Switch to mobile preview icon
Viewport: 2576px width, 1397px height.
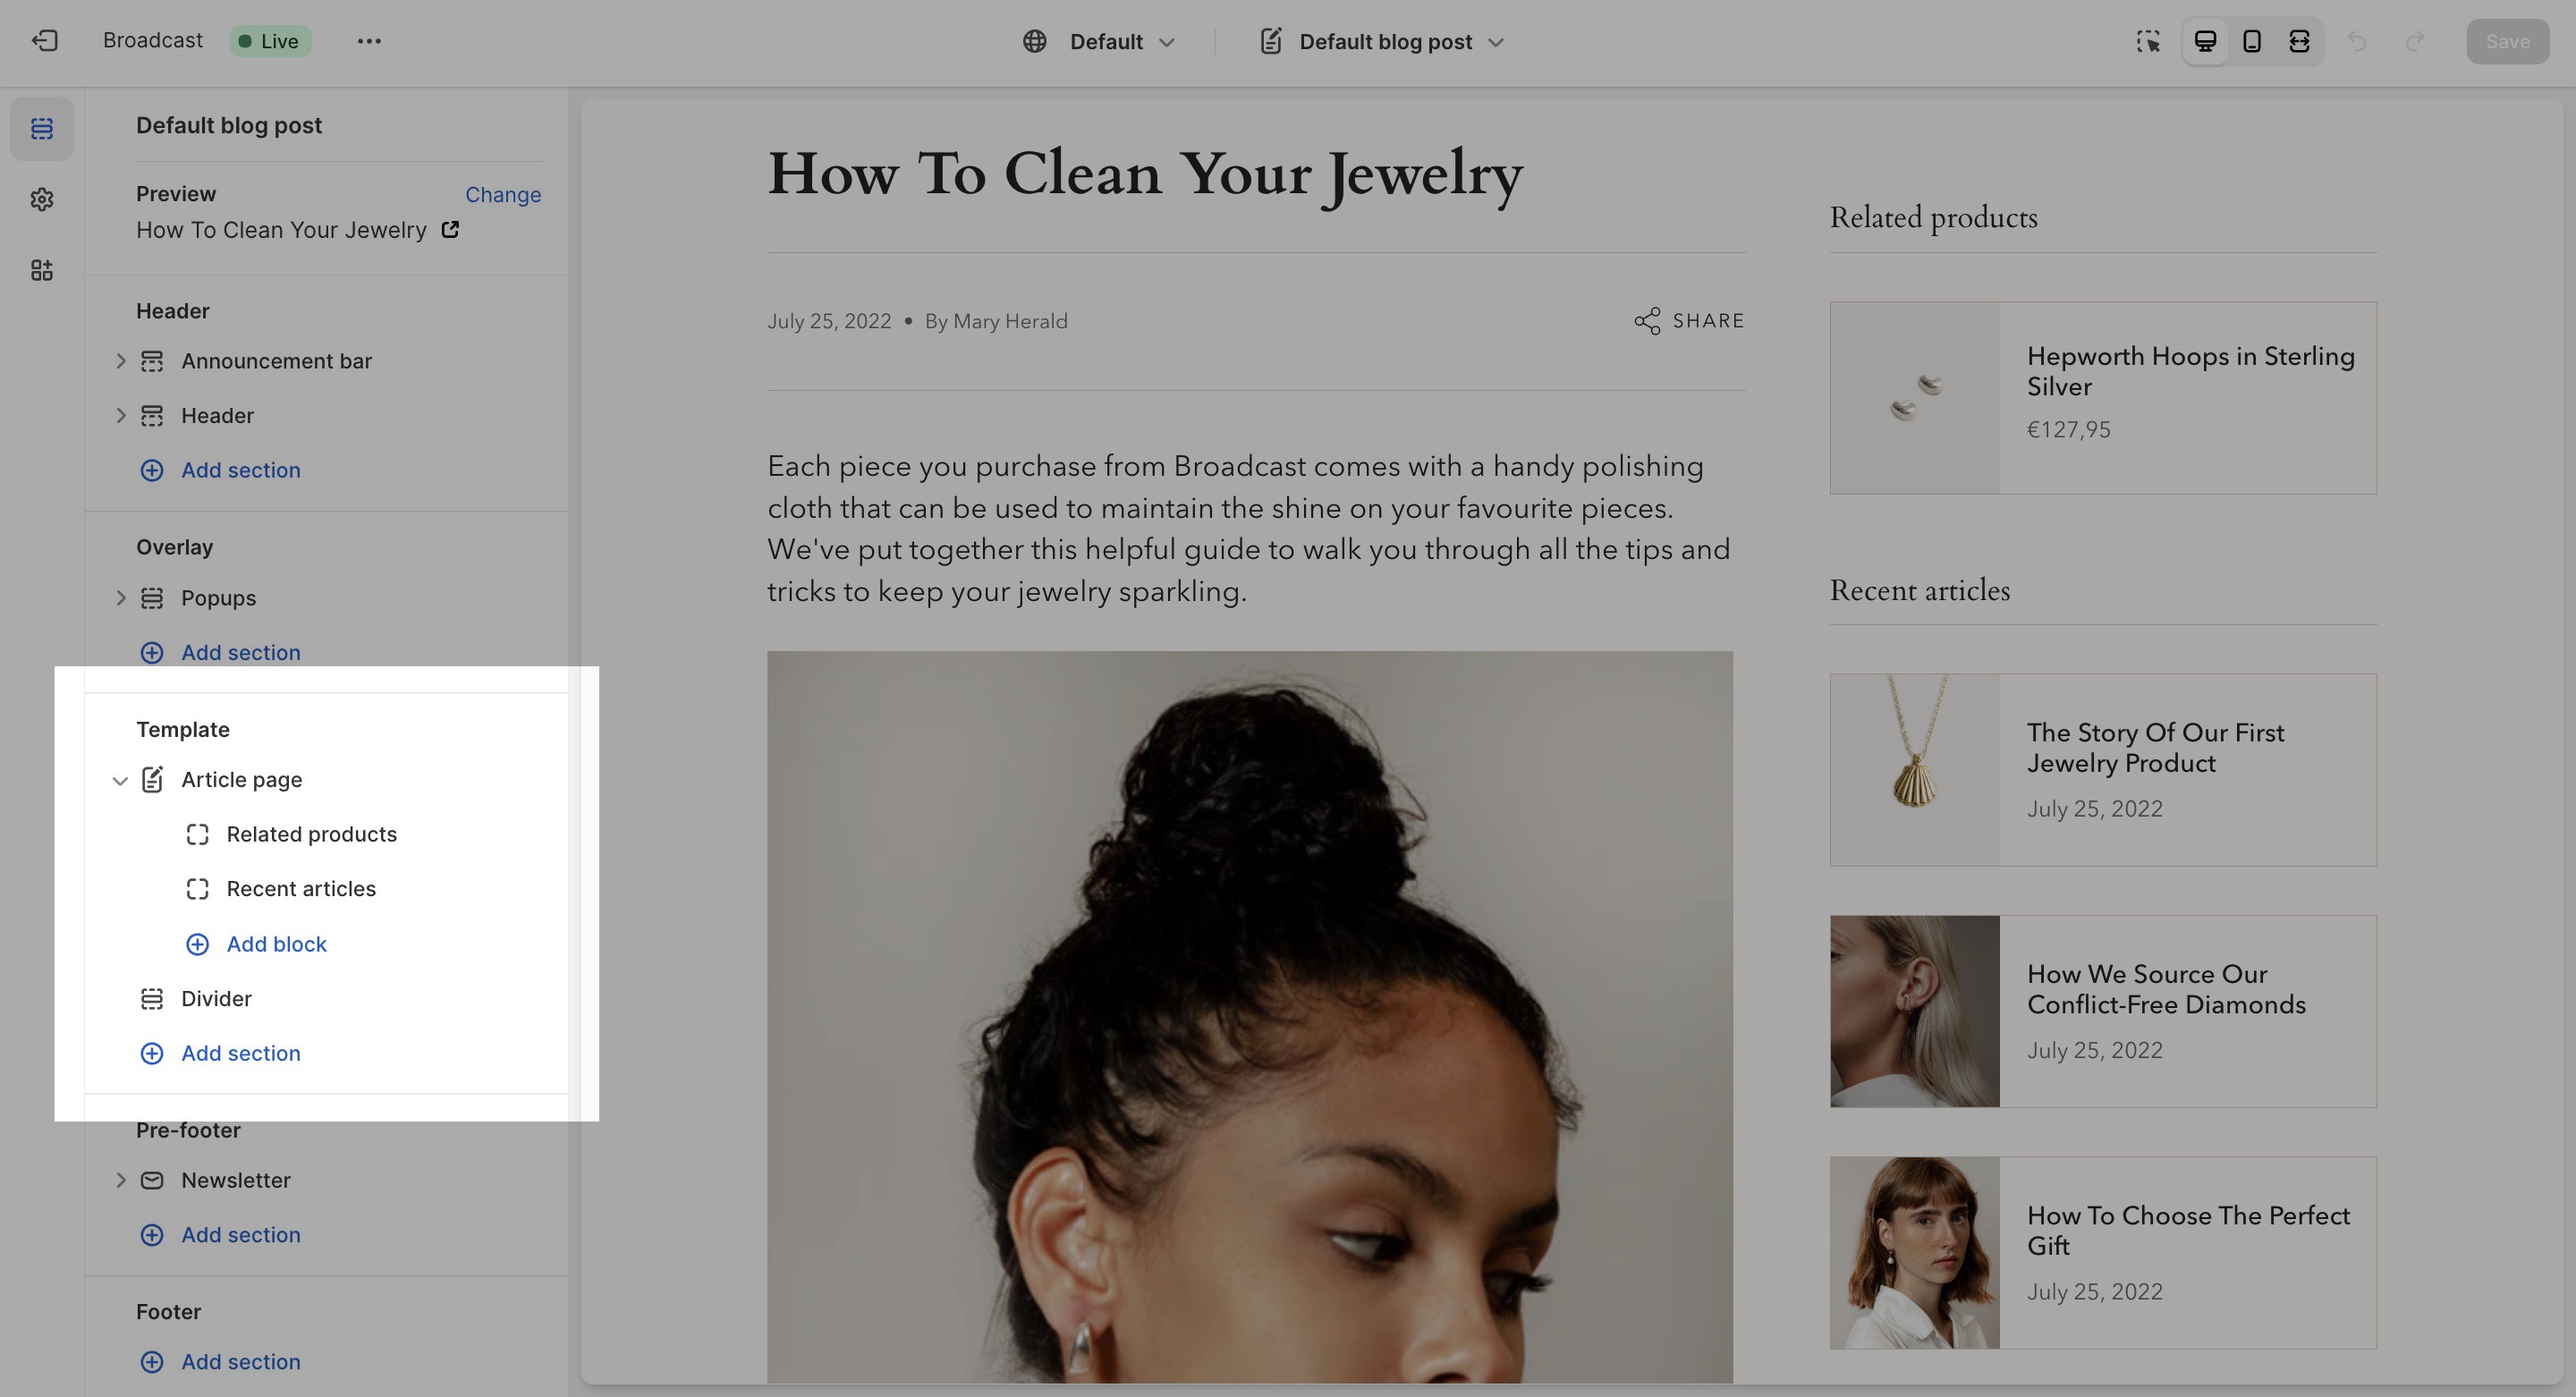[x=2252, y=41]
